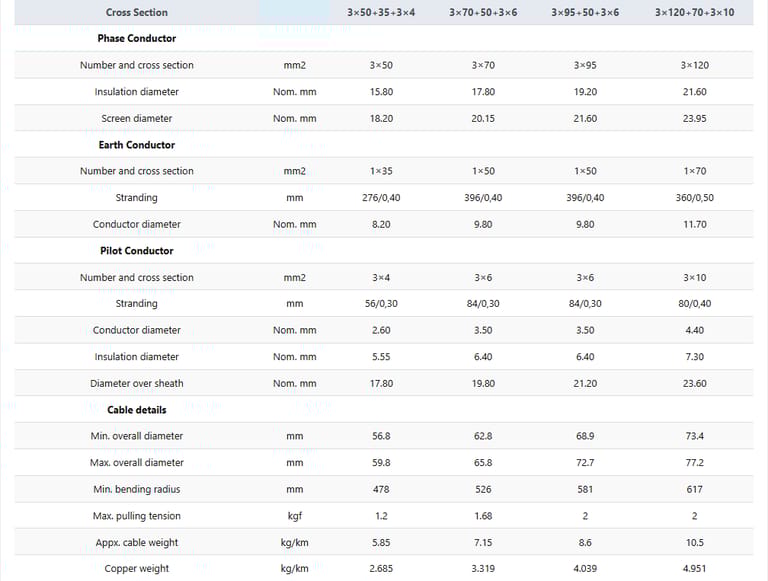
Task: Select the "Max. overall diameter" row label
Action: point(137,463)
